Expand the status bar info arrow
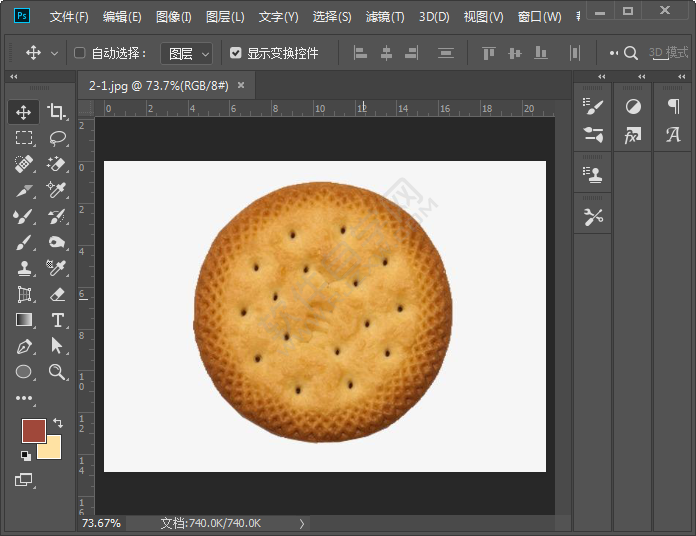 tap(302, 523)
